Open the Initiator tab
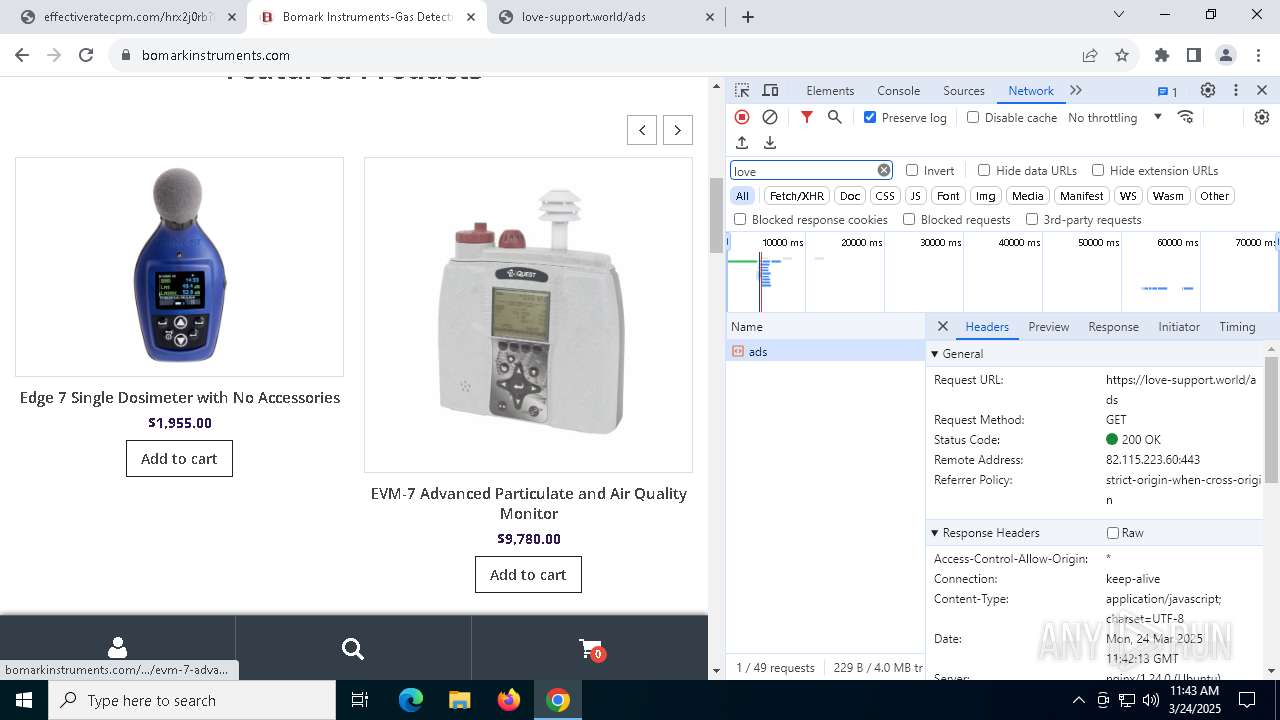Screen dimensions: 1280x720 click(1179, 327)
